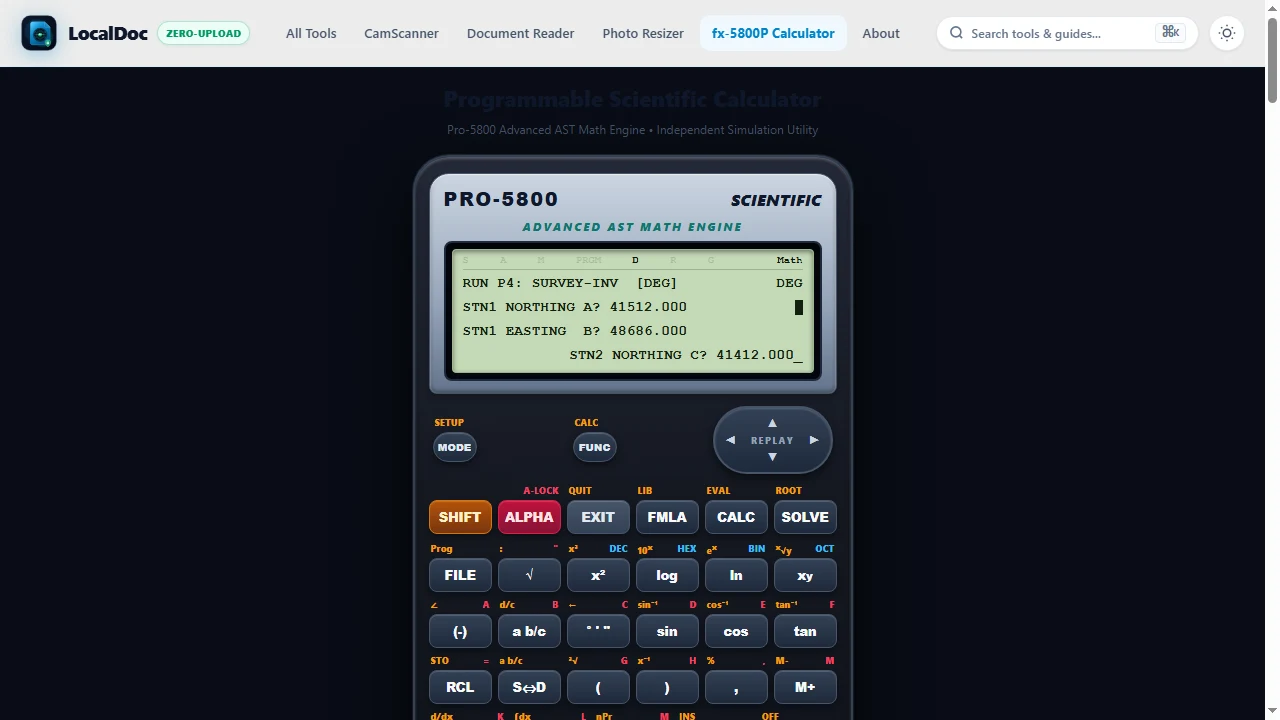
Task: Open the CamScanner tab
Action: (x=401, y=33)
